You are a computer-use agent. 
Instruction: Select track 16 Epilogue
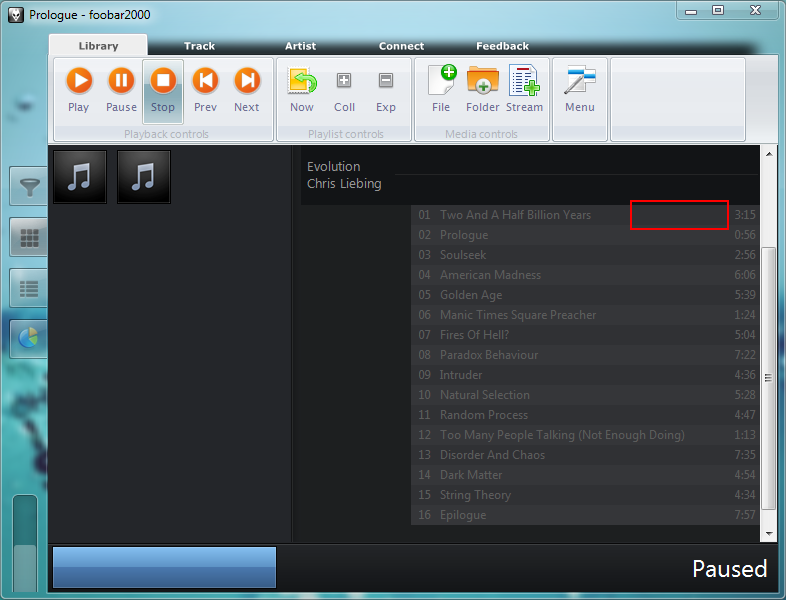(584, 515)
